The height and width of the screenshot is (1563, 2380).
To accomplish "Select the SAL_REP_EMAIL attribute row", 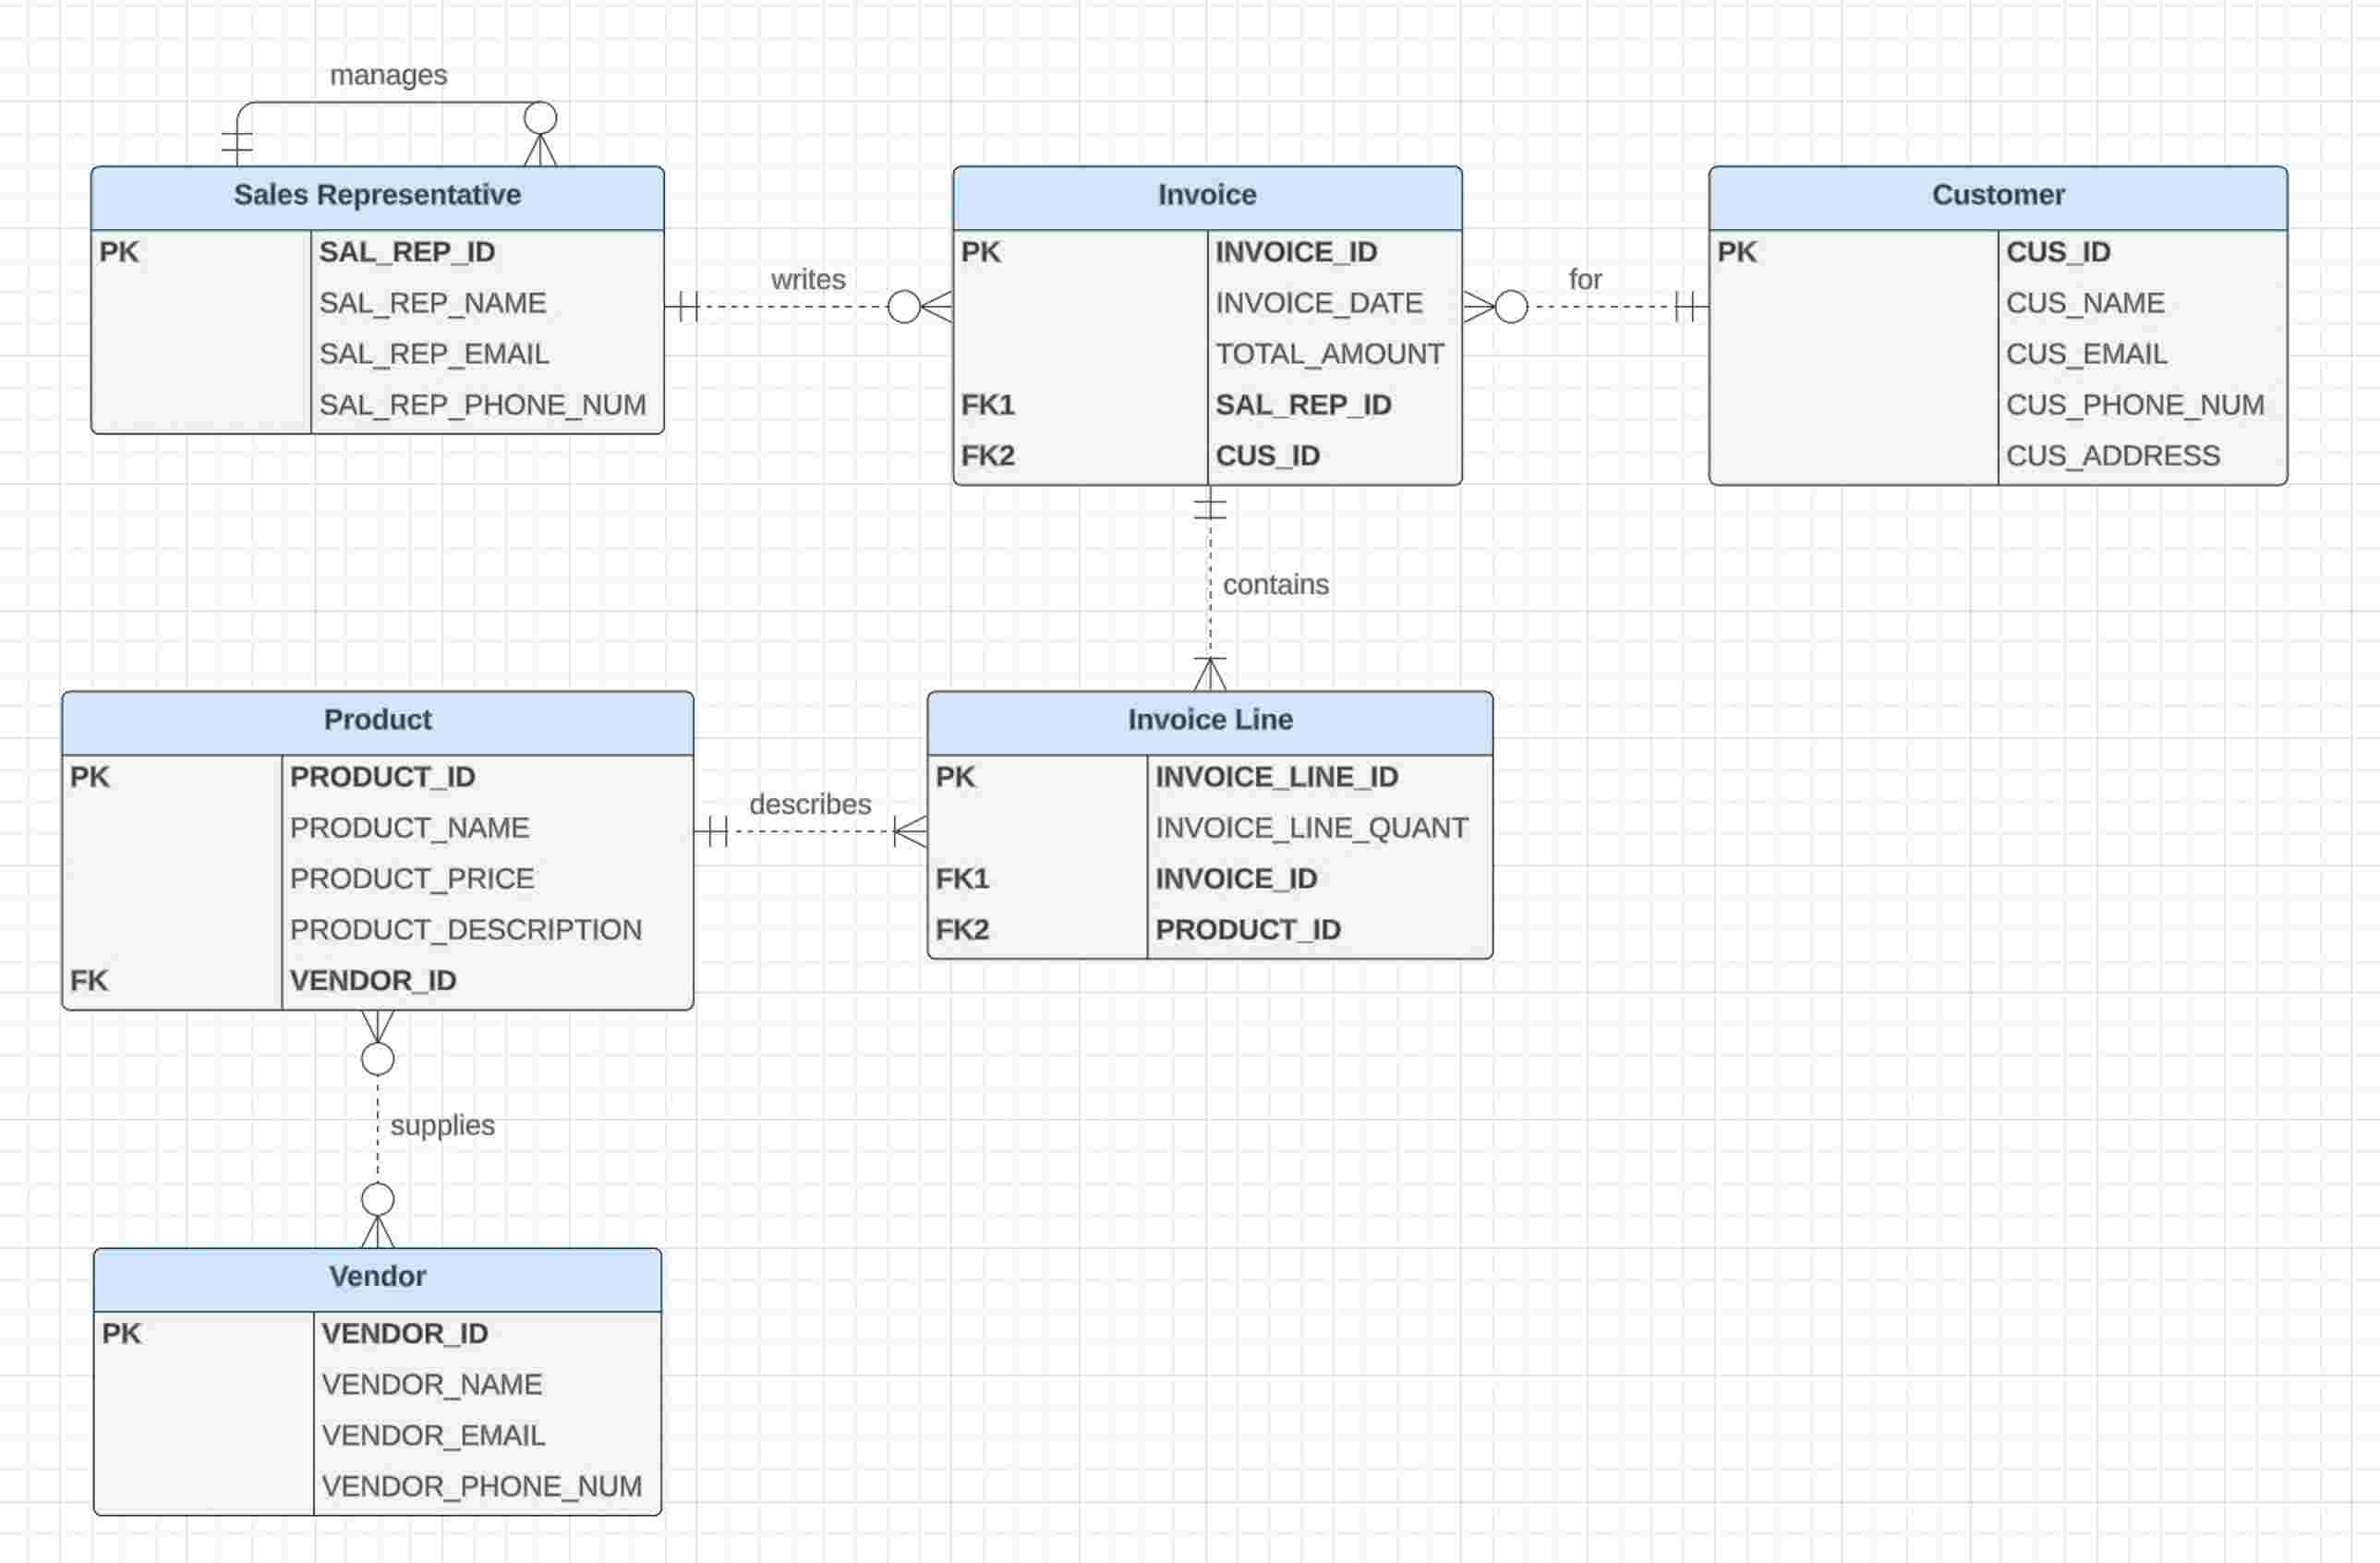I will click(433, 354).
